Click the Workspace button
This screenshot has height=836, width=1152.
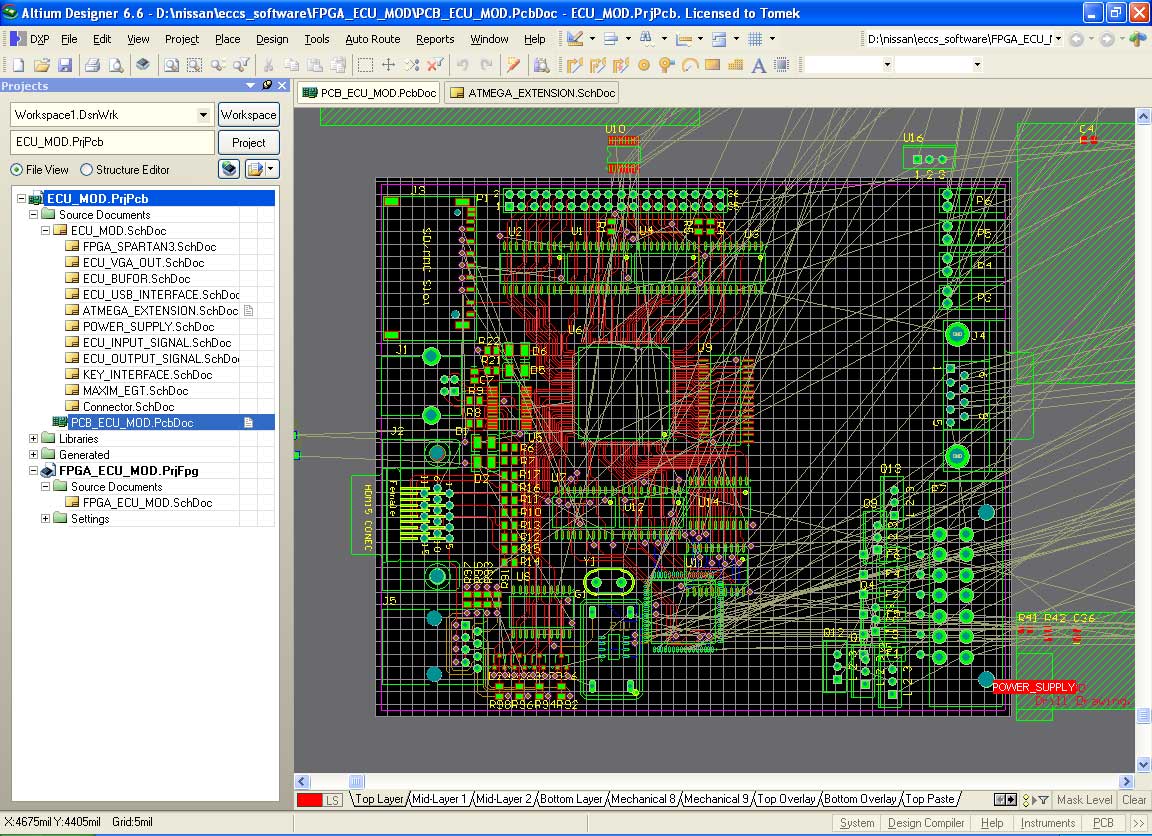click(248, 115)
